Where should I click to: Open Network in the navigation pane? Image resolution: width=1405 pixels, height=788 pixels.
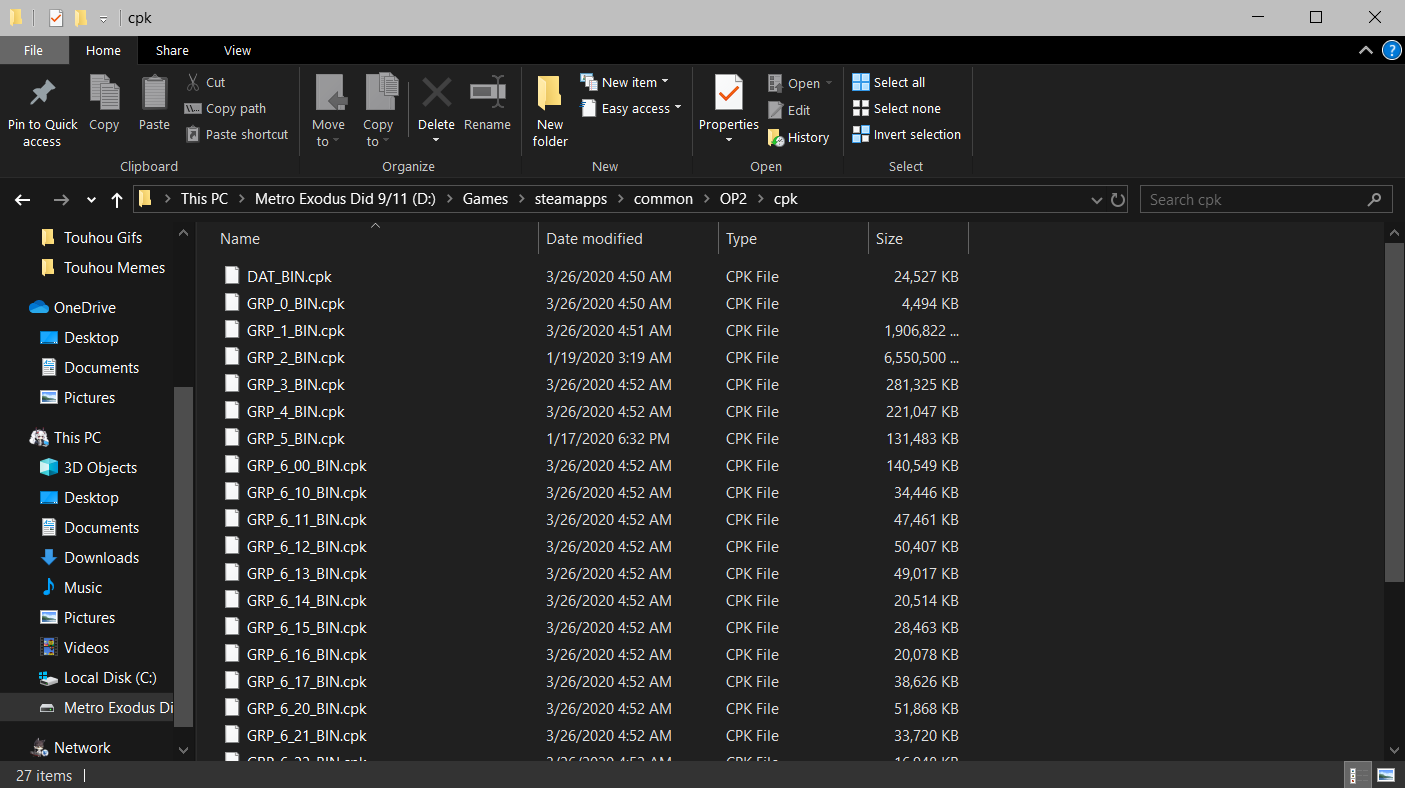82,747
